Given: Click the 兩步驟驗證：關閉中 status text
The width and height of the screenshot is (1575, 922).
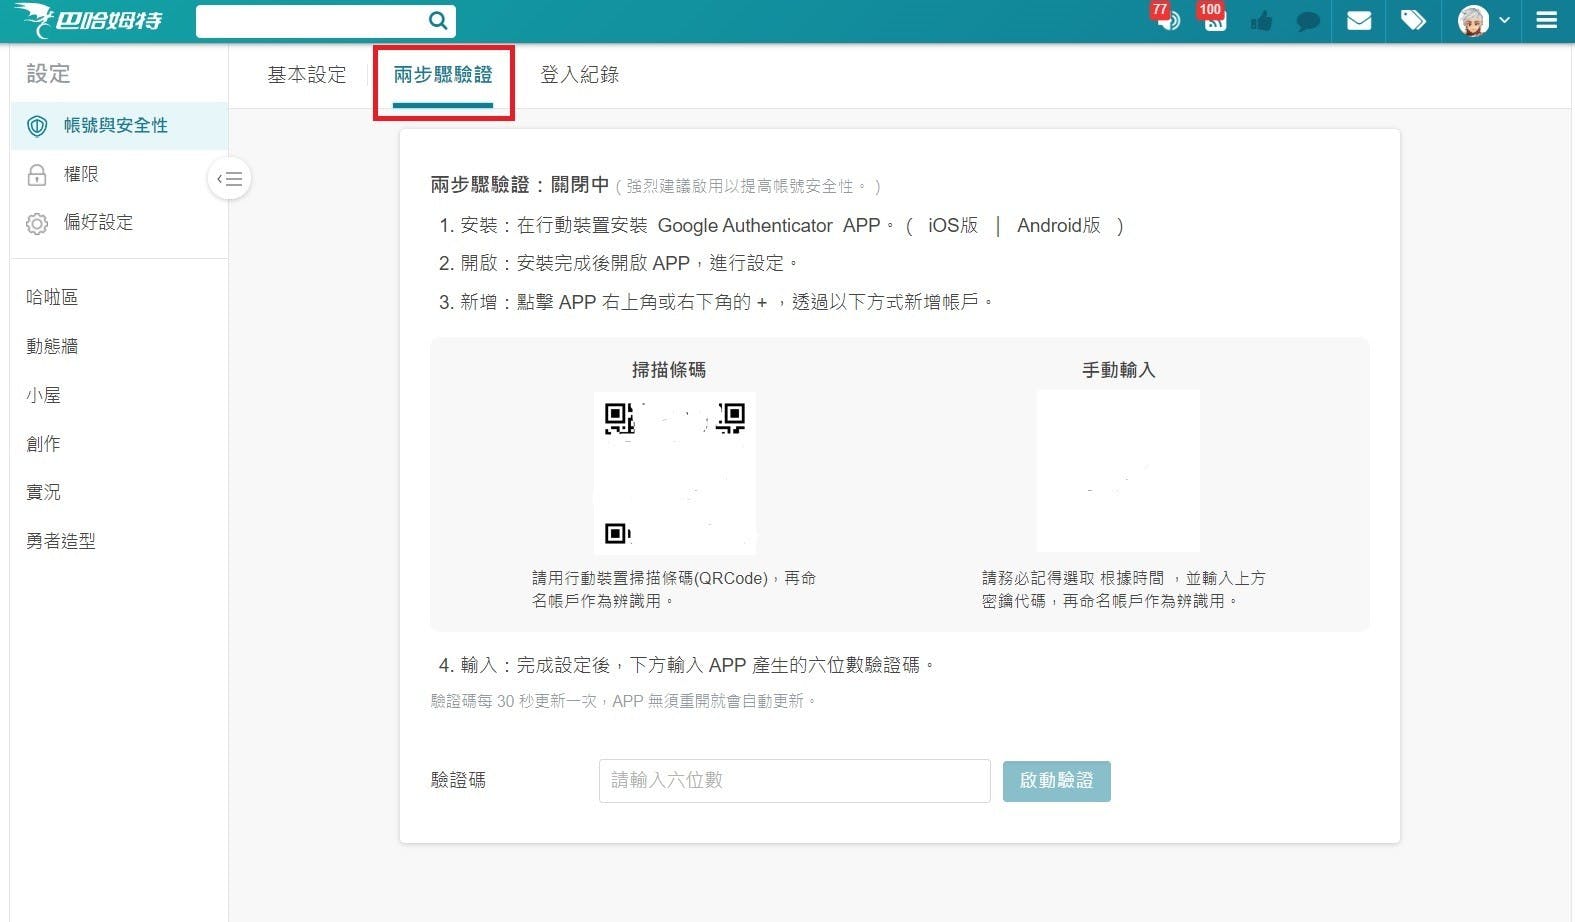Looking at the screenshot, I should (520, 185).
